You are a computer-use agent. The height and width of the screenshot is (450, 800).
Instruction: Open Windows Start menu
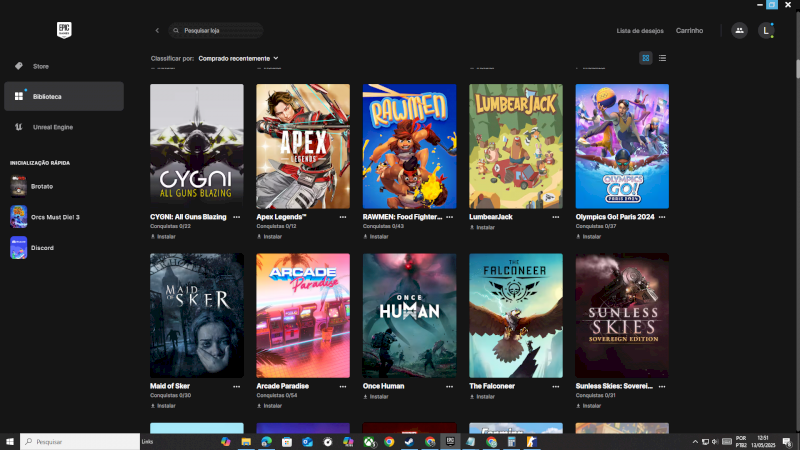[10, 441]
